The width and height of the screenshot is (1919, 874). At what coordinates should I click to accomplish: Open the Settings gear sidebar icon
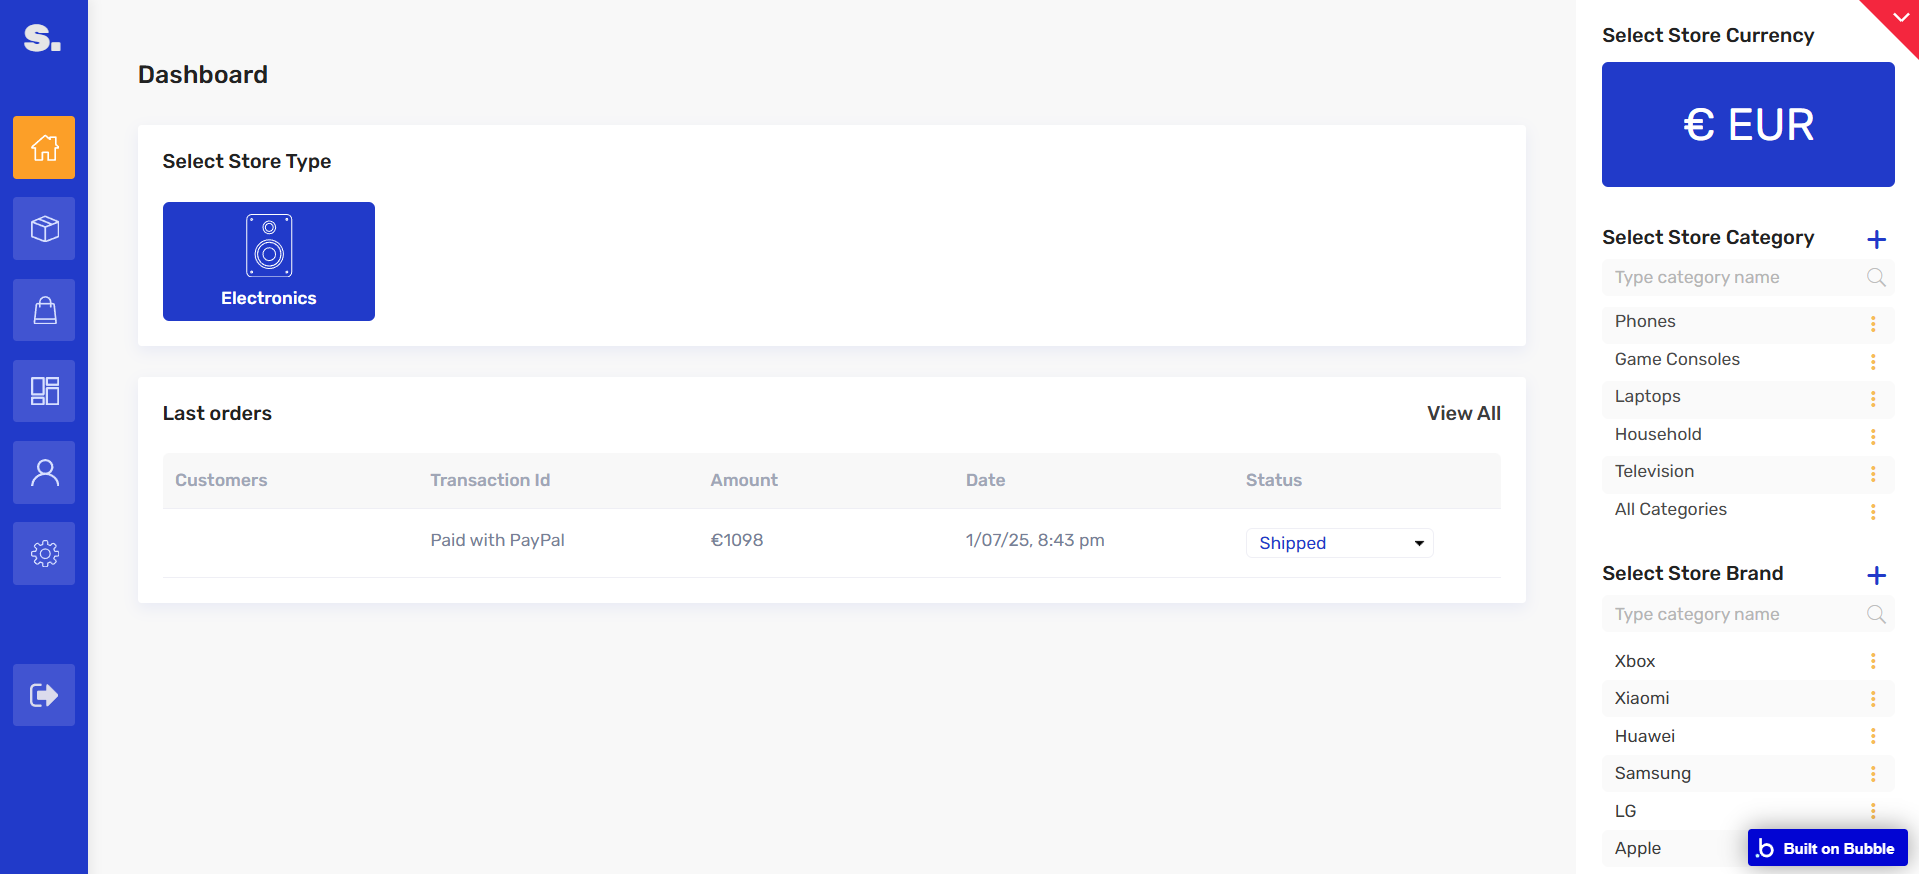pos(44,553)
